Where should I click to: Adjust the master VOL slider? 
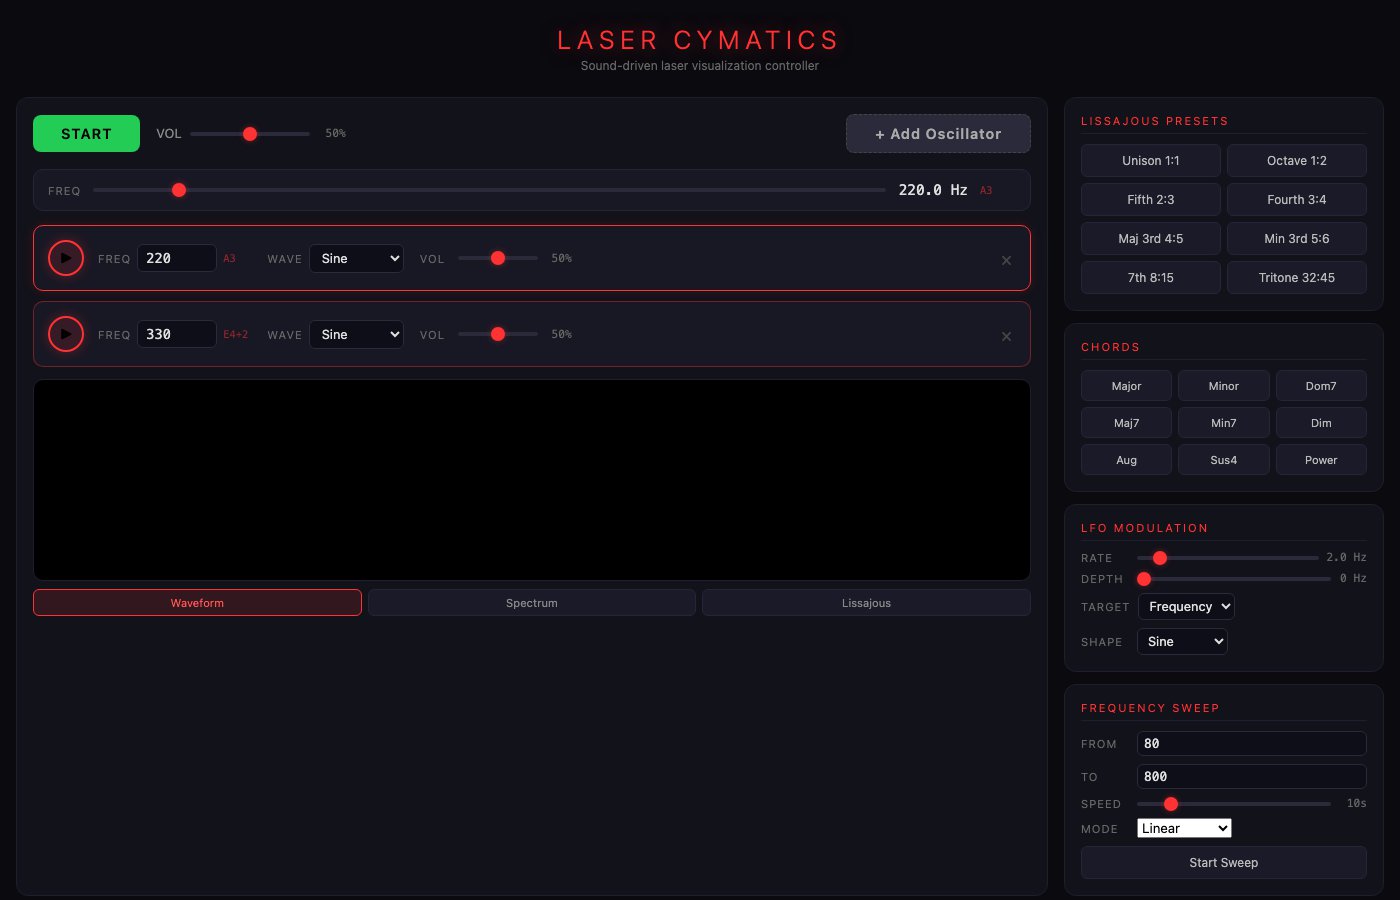[x=250, y=134]
